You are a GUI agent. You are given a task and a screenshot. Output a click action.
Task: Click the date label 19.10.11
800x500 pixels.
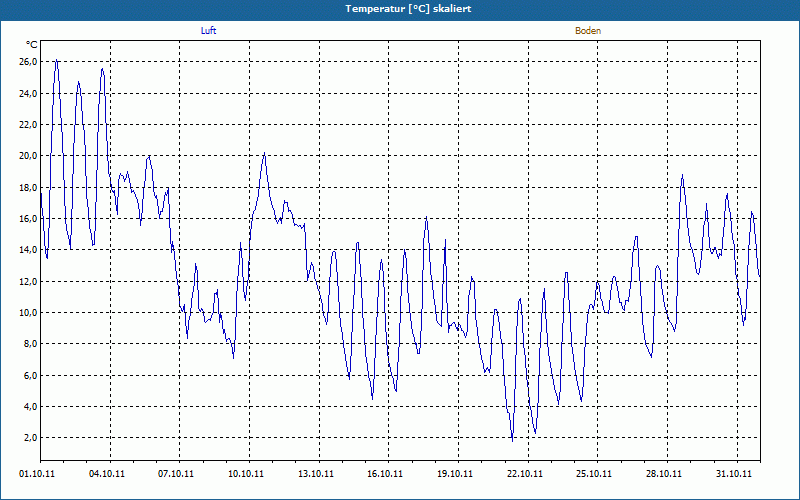tap(455, 473)
